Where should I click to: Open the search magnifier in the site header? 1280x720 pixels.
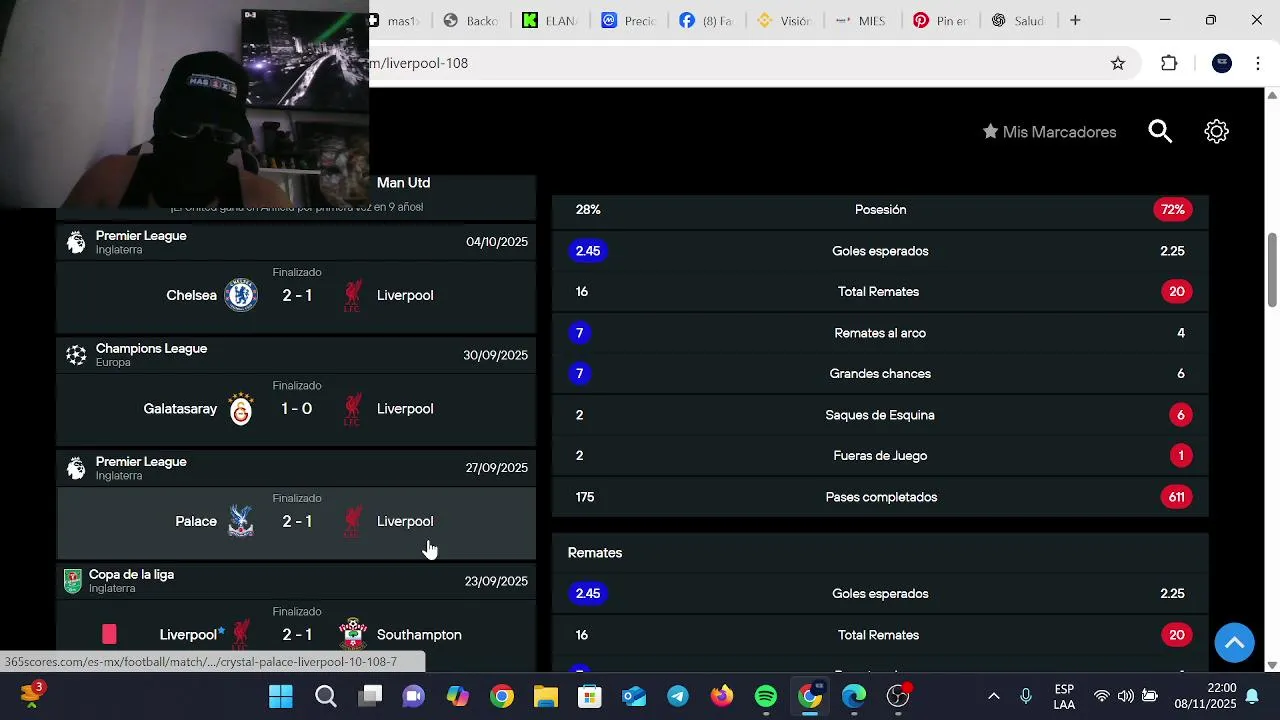point(1160,132)
